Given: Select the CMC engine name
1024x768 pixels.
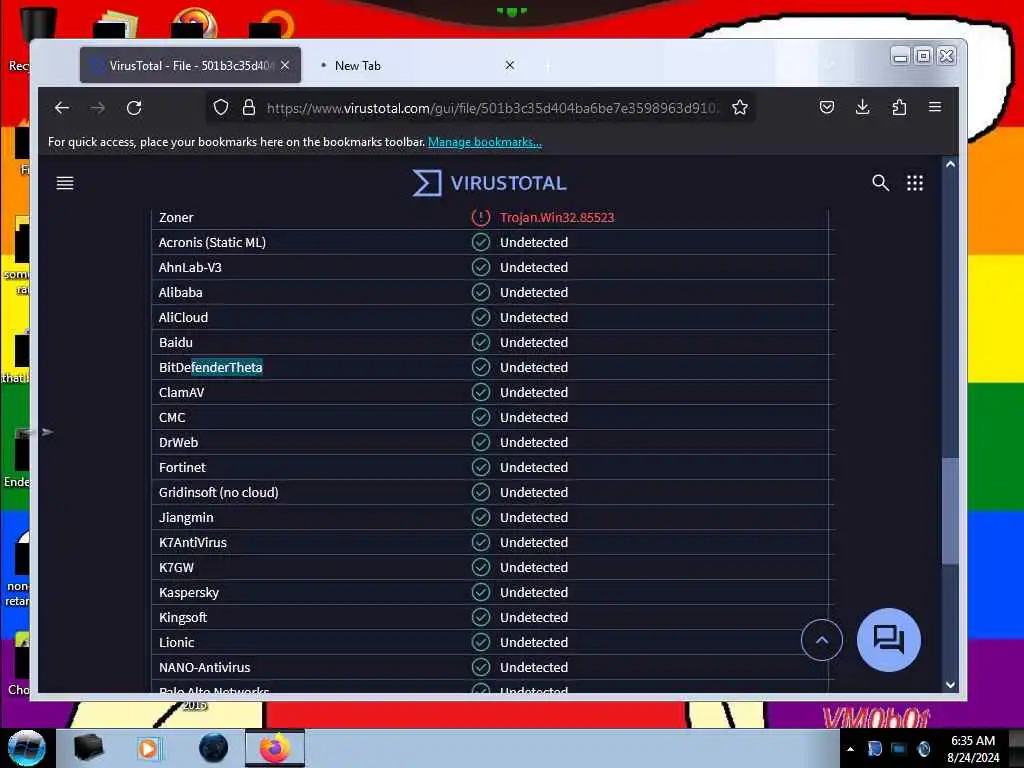Looking at the screenshot, I should point(172,417).
